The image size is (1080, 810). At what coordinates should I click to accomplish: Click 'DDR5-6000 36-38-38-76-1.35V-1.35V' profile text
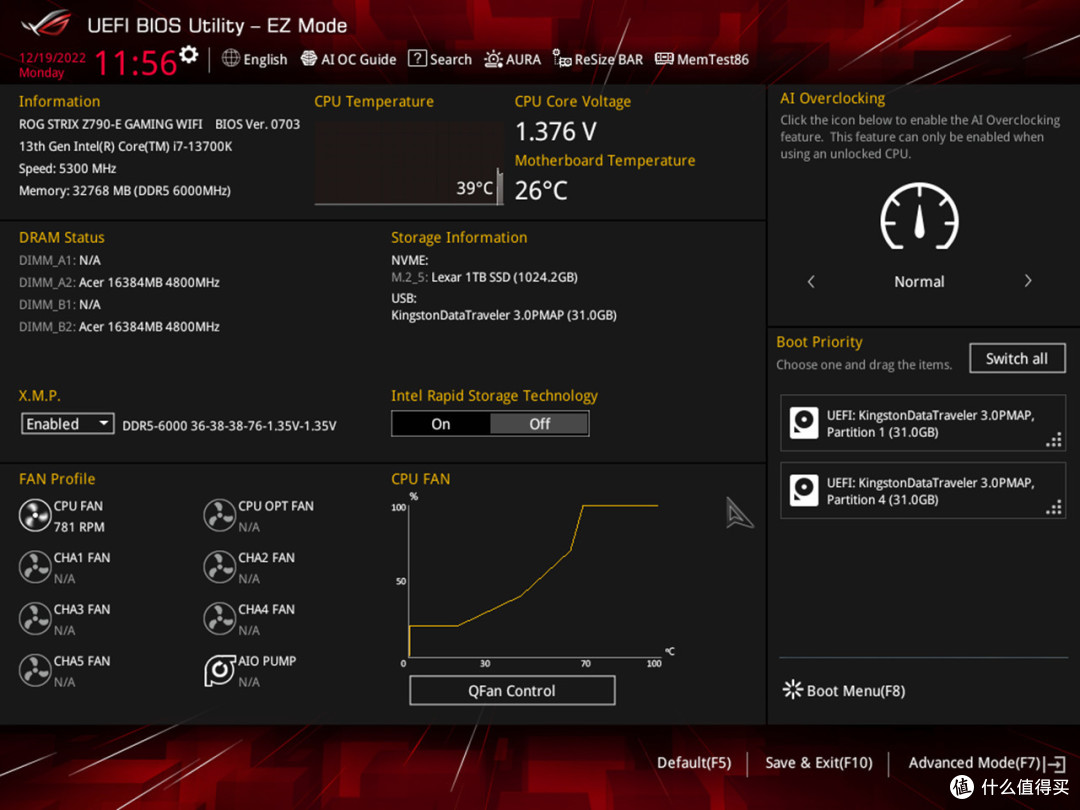pos(229,426)
